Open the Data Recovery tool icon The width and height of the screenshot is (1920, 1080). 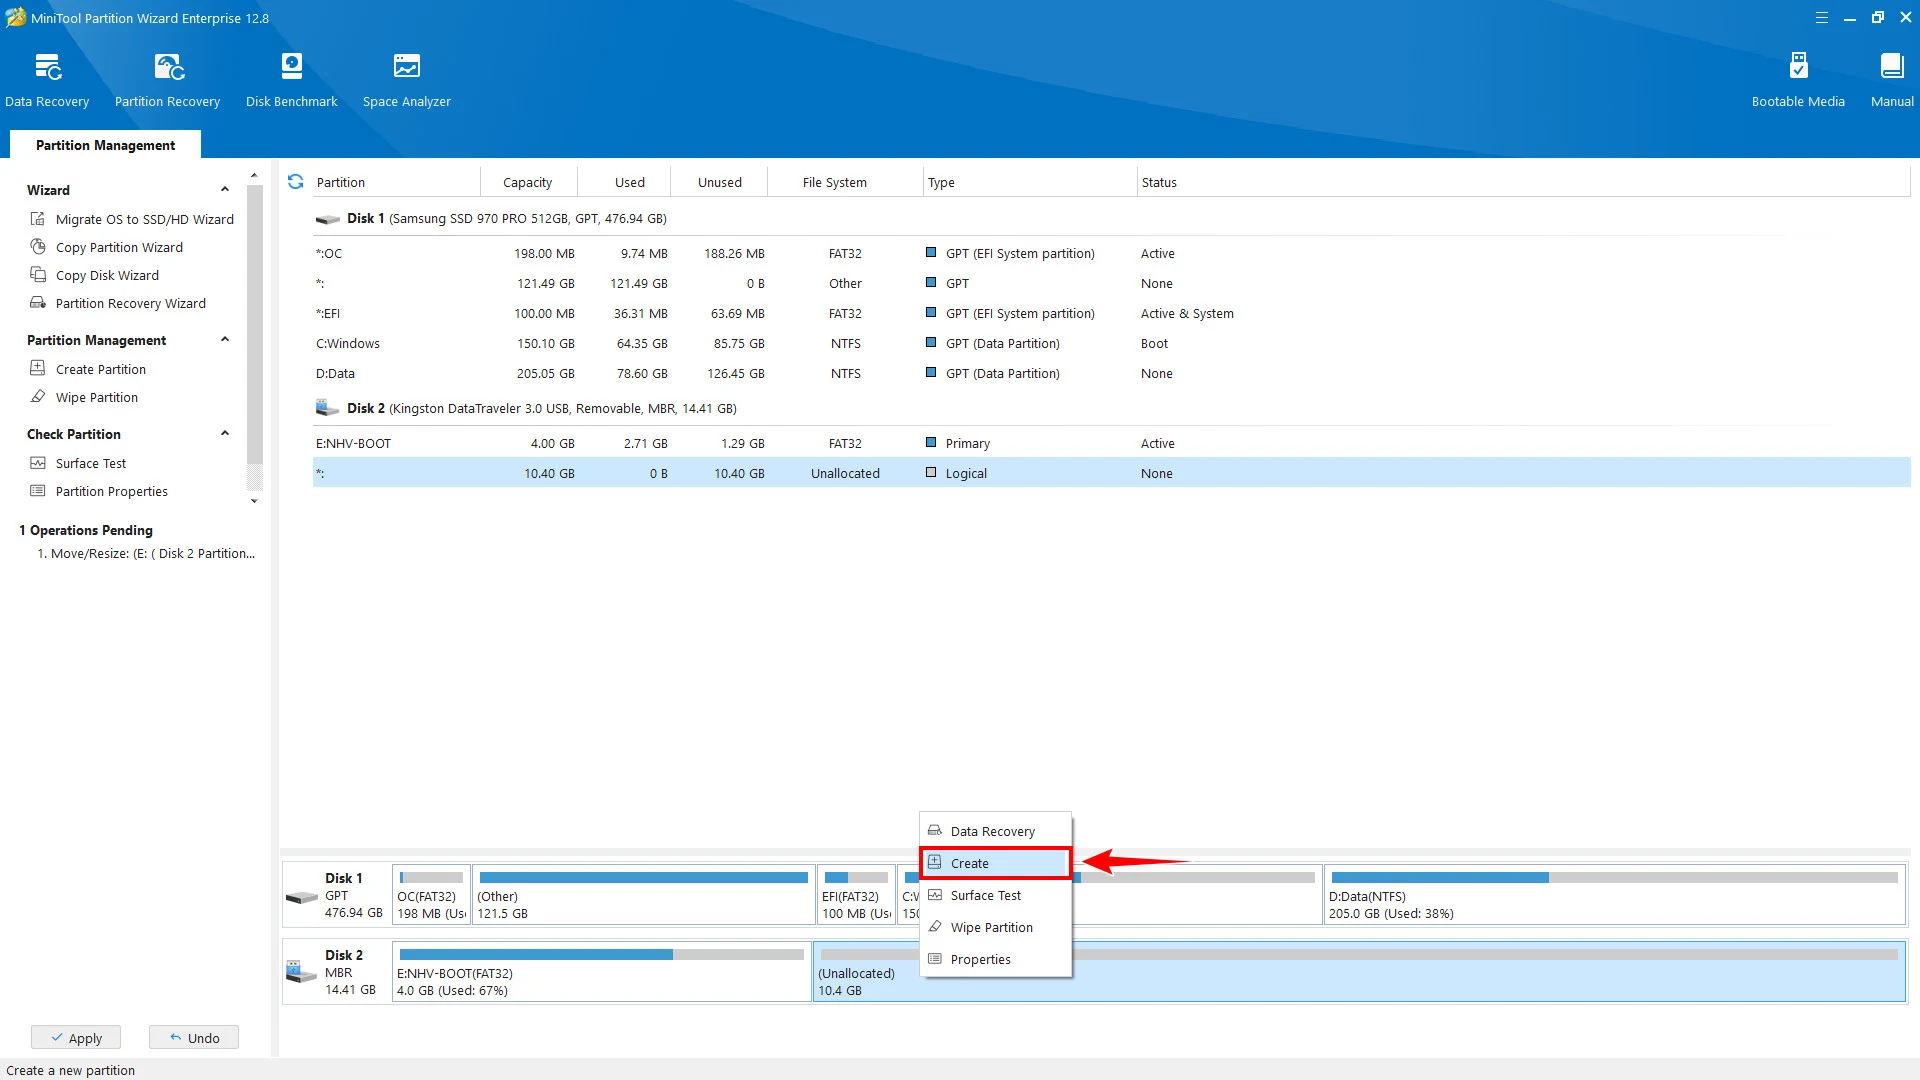pos(47,67)
